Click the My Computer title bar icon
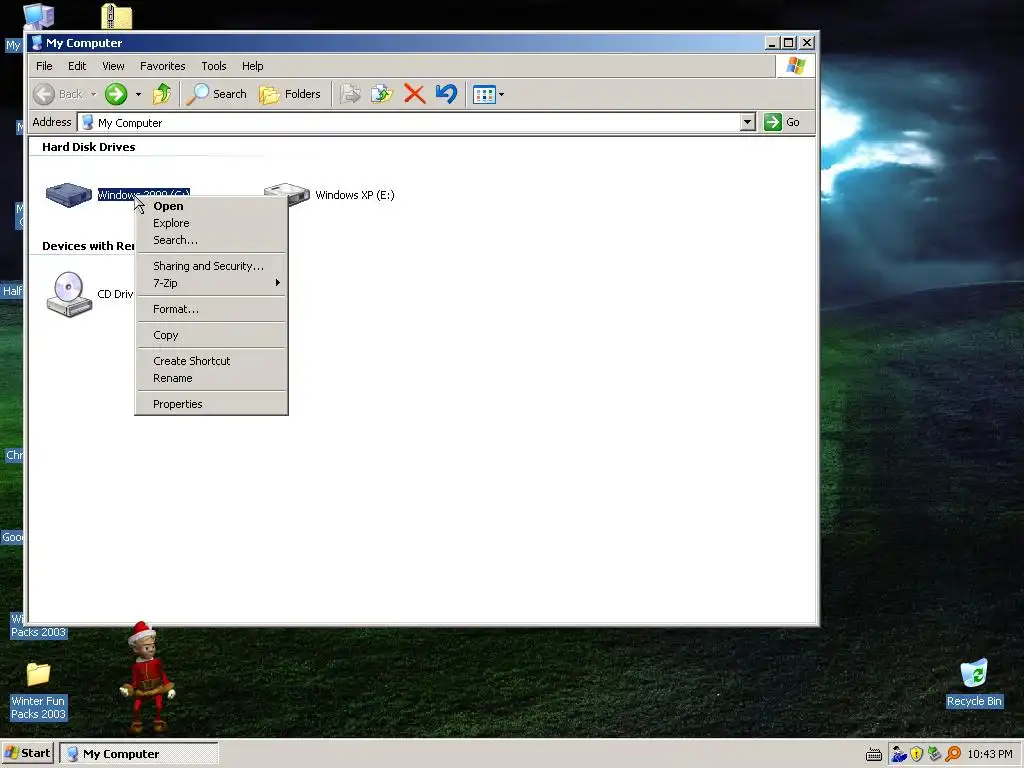1024x768 pixels. tap(37, 42)
